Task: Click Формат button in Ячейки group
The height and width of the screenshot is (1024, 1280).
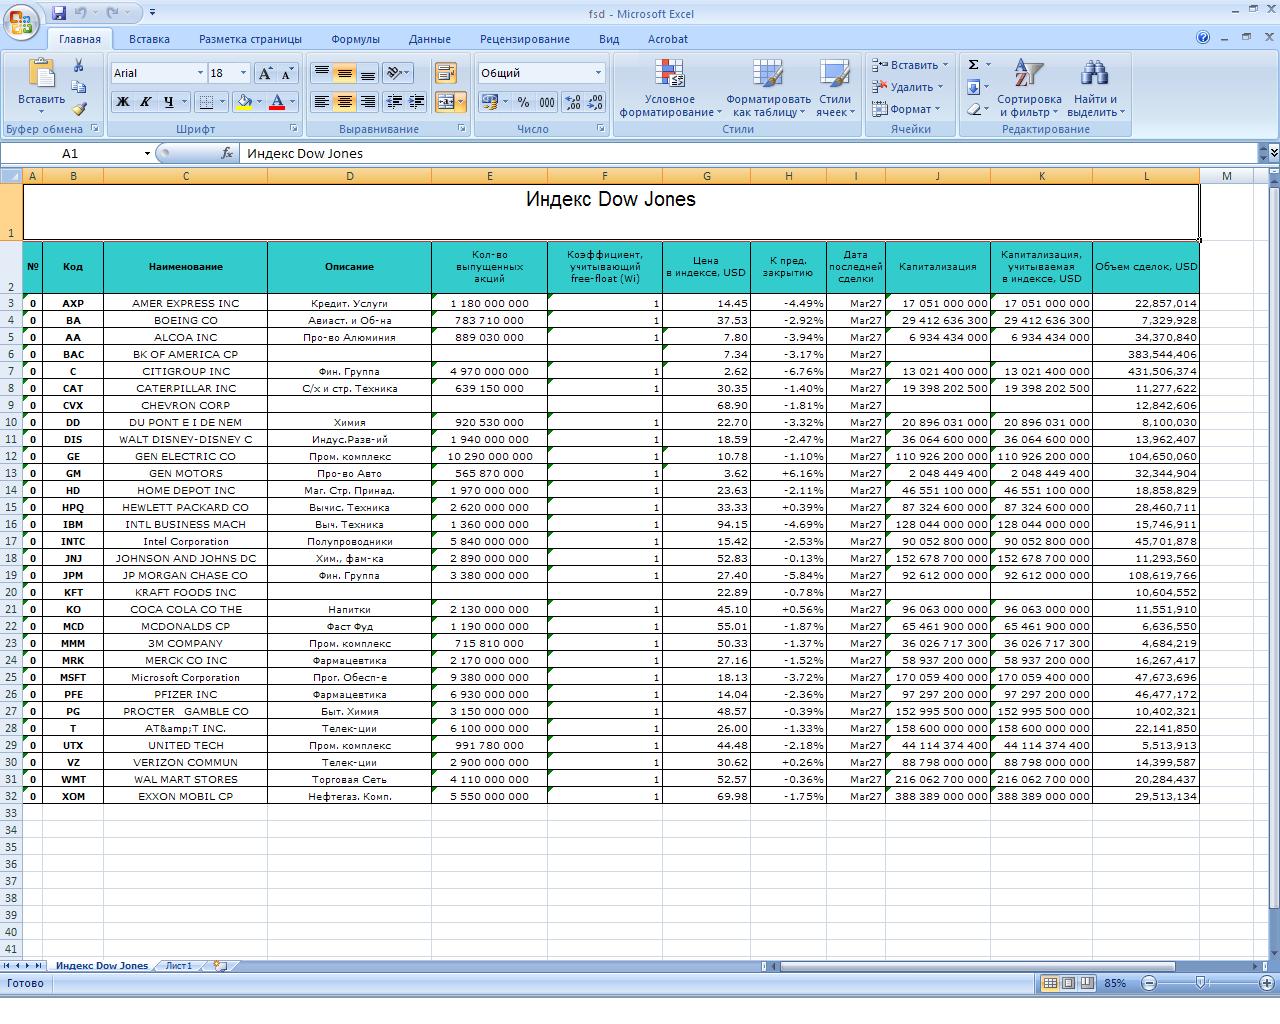Action: (x=905, y=109)
